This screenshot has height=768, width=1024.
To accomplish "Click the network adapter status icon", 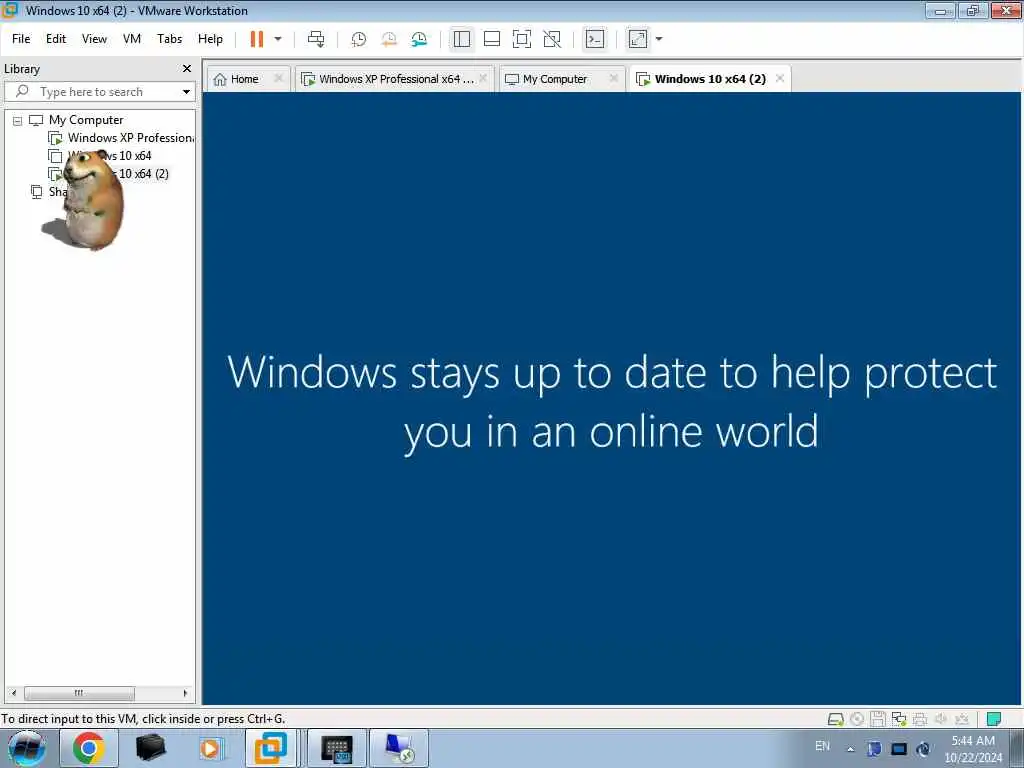I will pos(899,719).
